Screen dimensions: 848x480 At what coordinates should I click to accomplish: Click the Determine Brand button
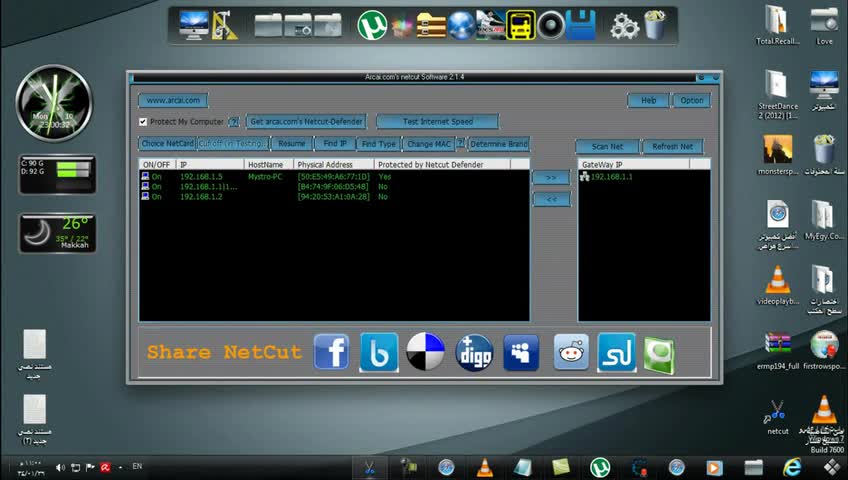(x=499, y=144)
